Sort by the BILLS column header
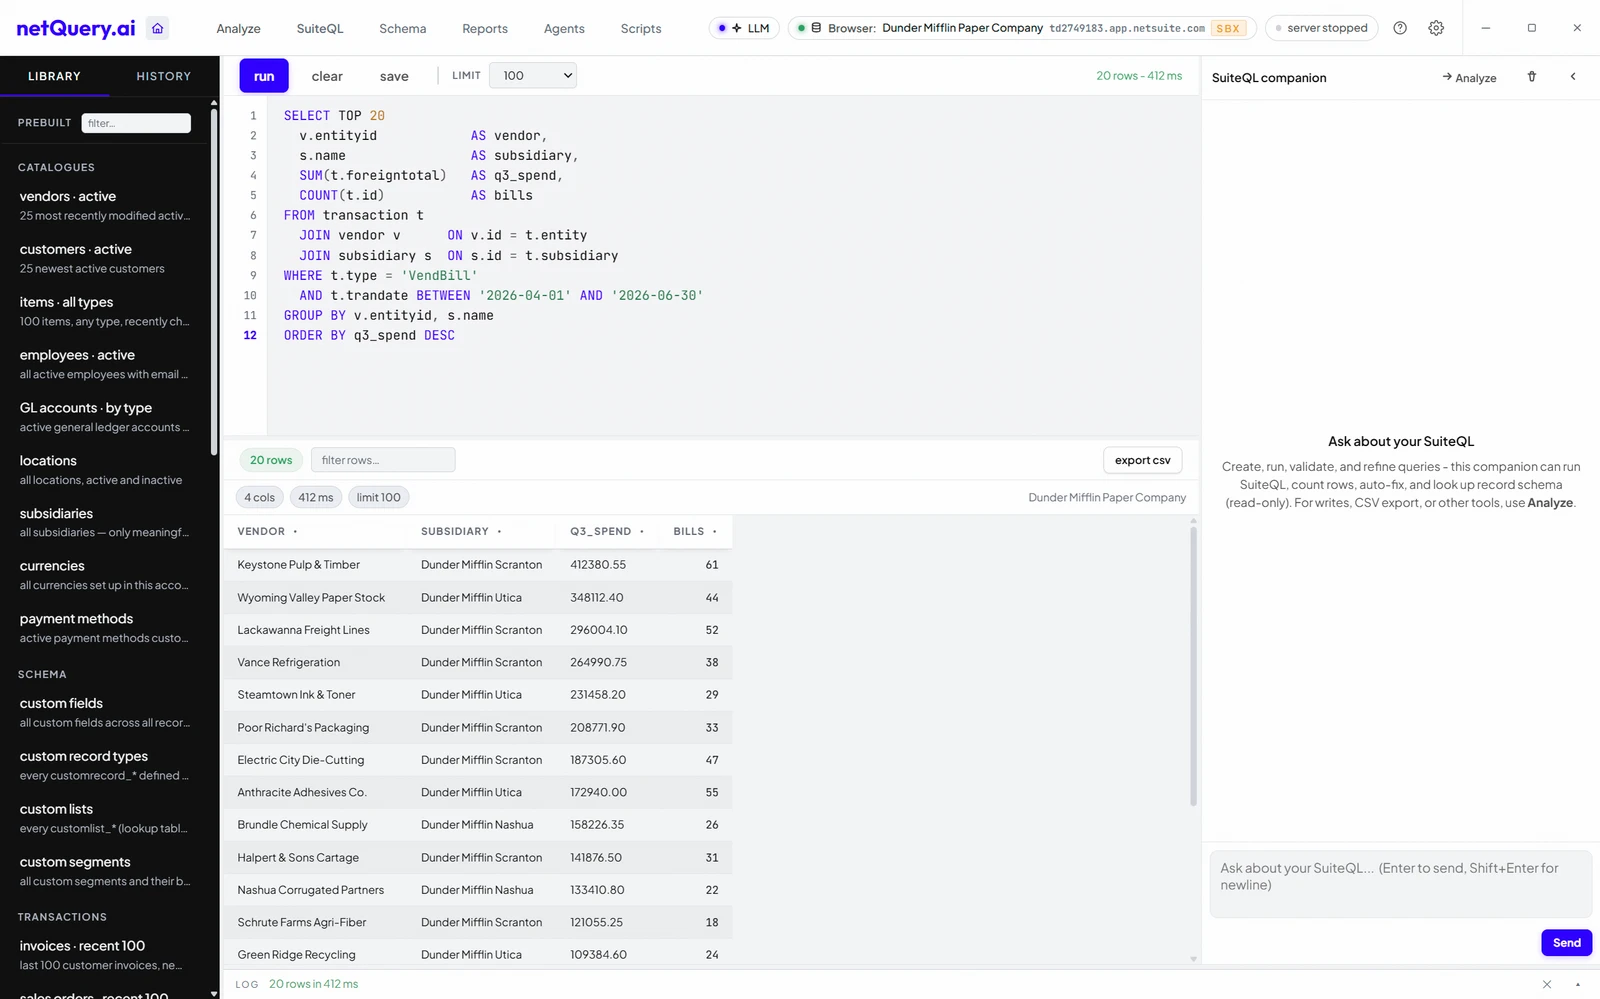 click(695, 531)
